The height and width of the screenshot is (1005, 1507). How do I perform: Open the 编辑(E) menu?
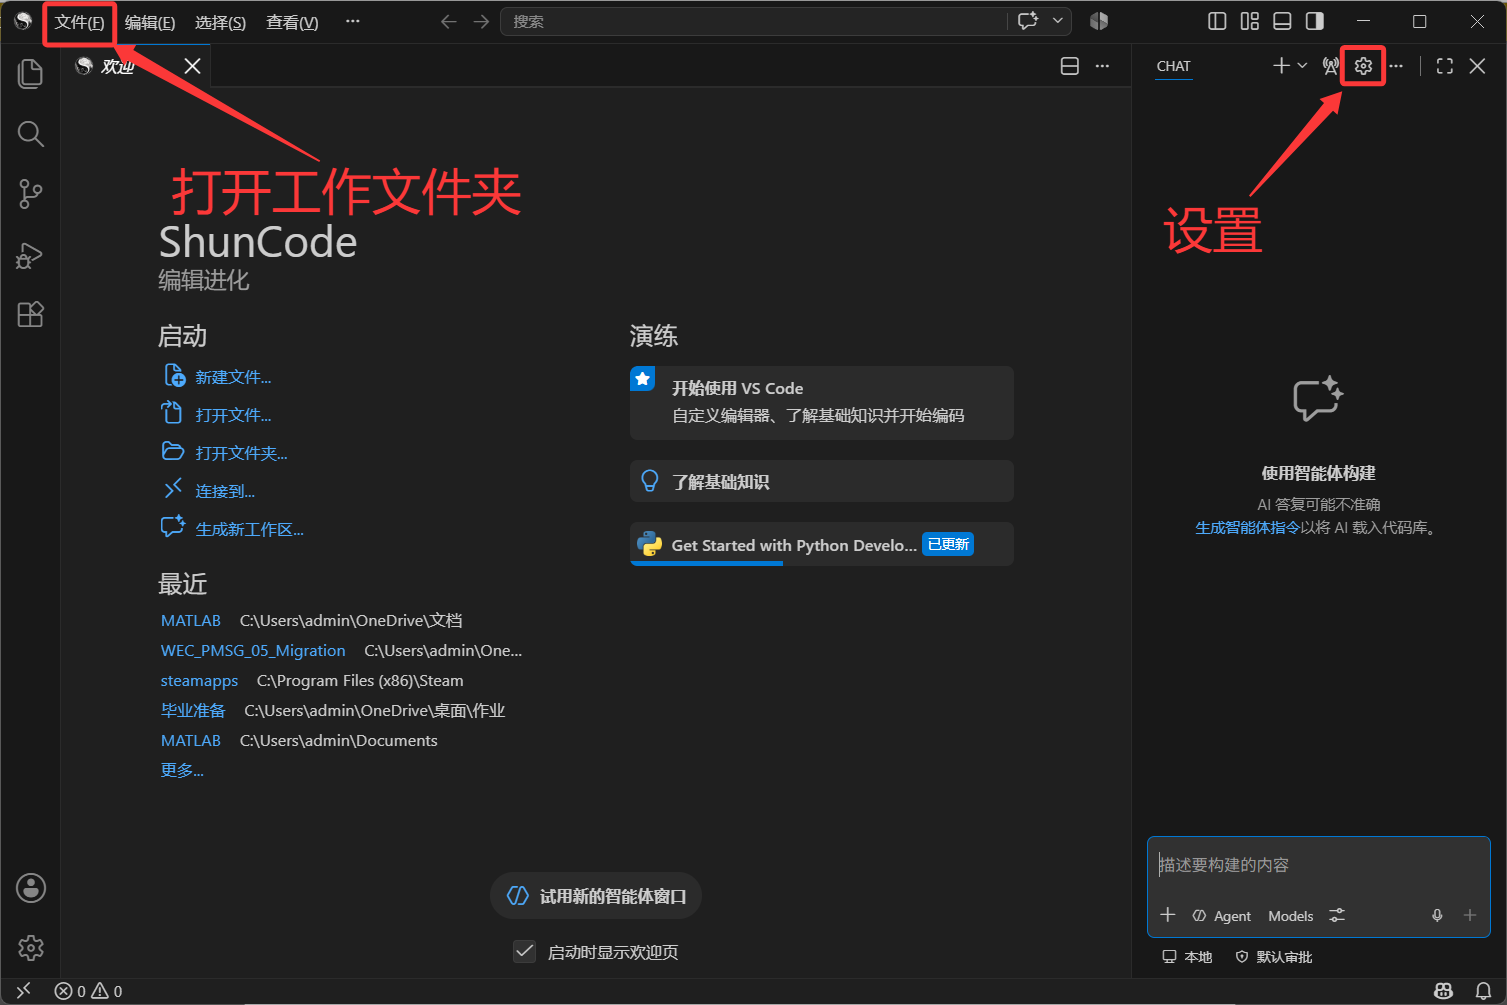click(x=150, y=22)
